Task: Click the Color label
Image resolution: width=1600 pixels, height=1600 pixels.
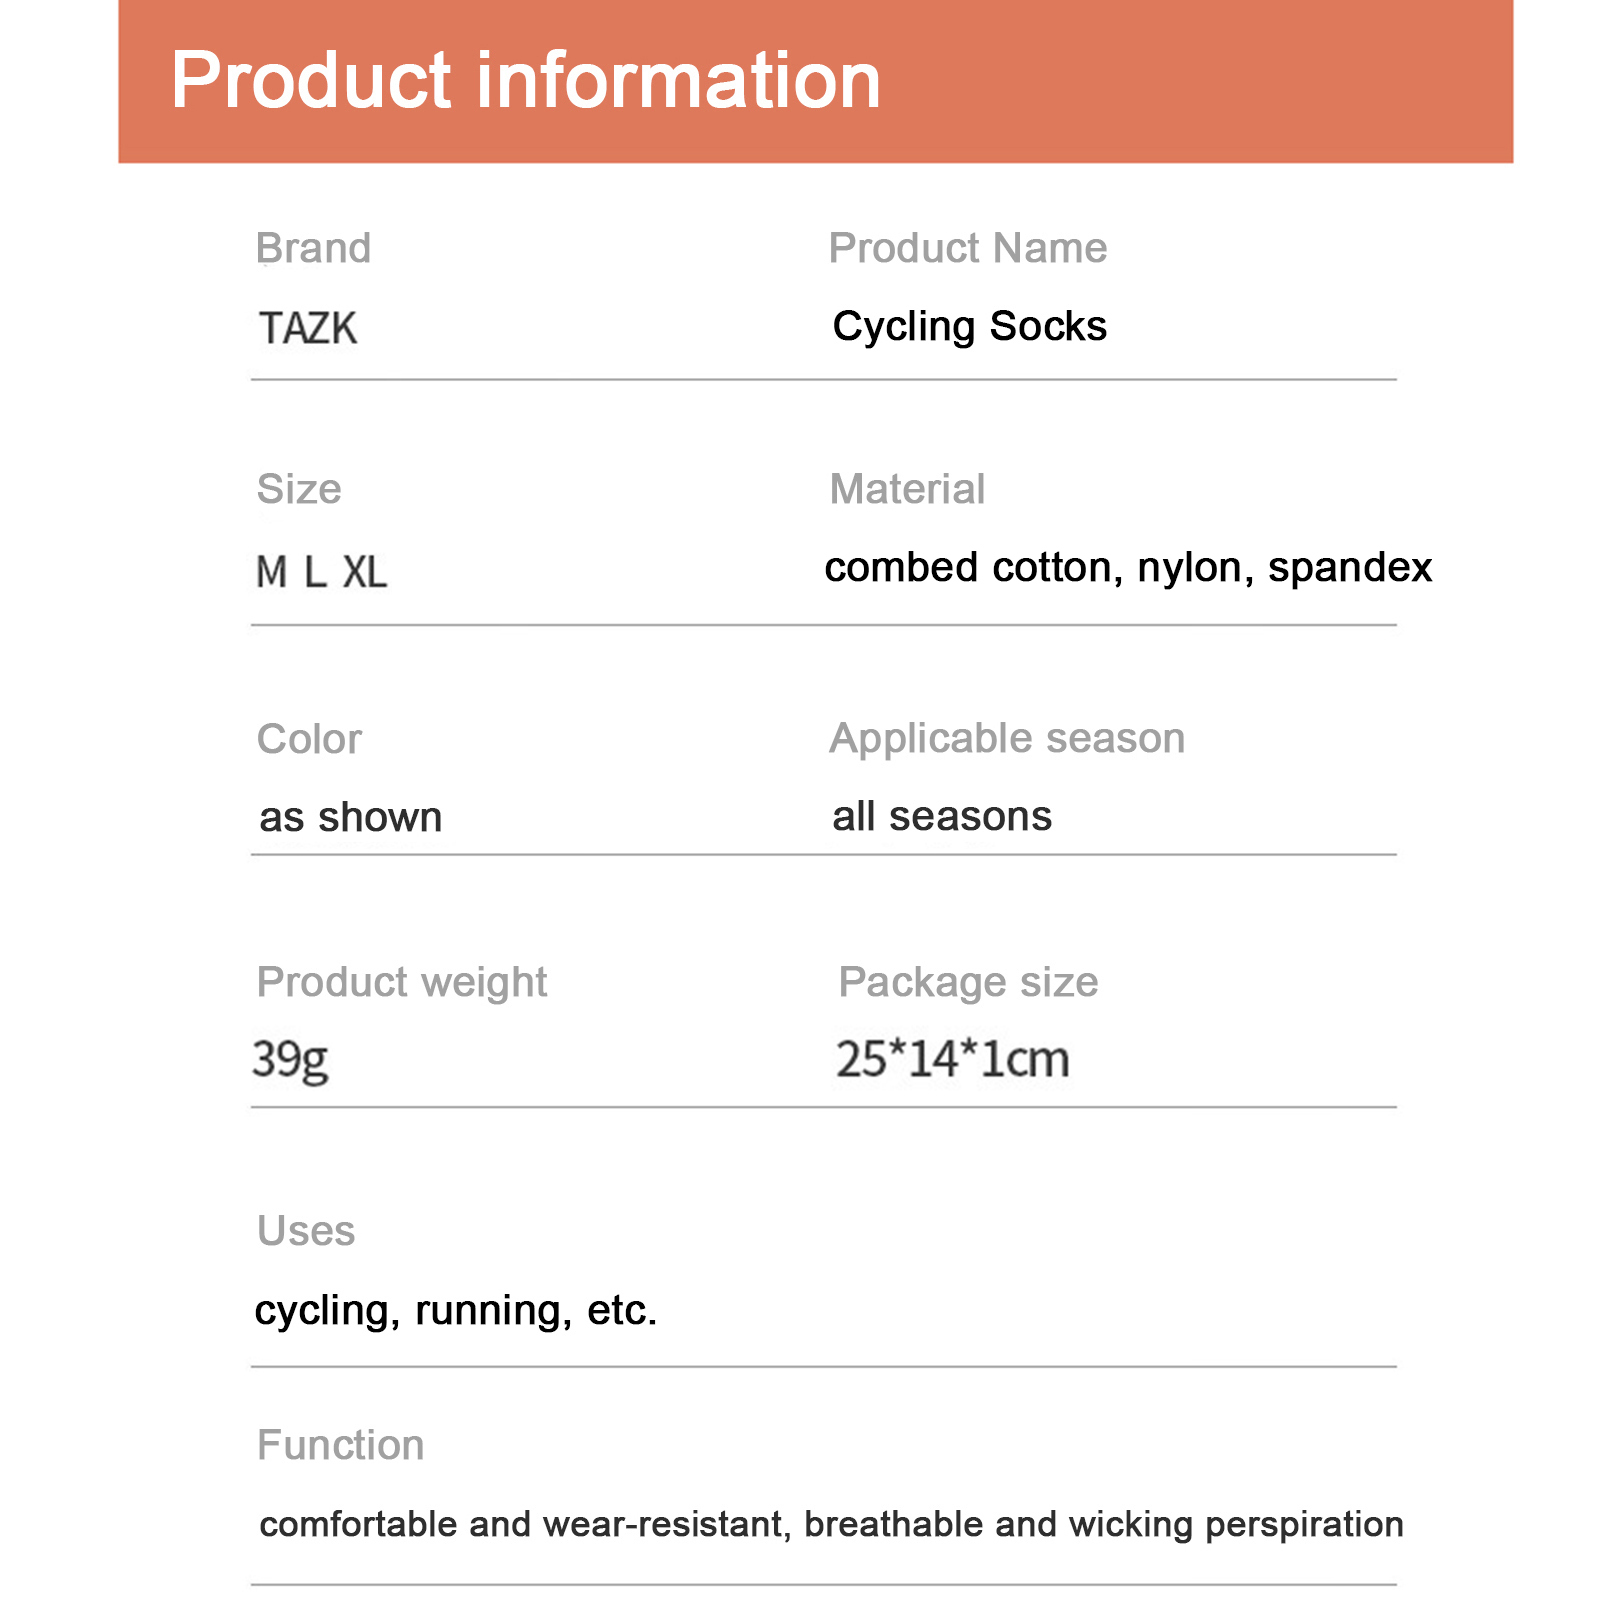Action: 309,739
